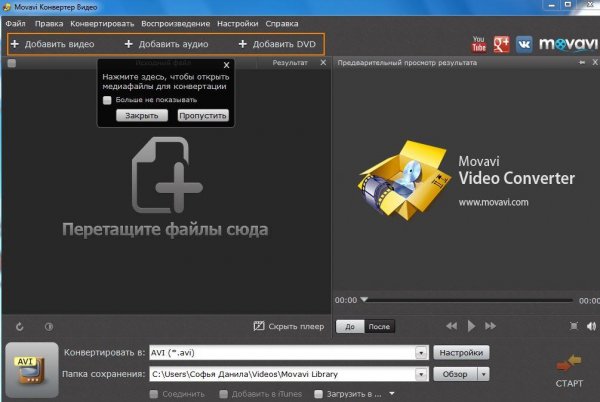This screenshot has width=600, height=402.
Task: Click the Пропустить button in tooltip
Action: coord(203,116)
